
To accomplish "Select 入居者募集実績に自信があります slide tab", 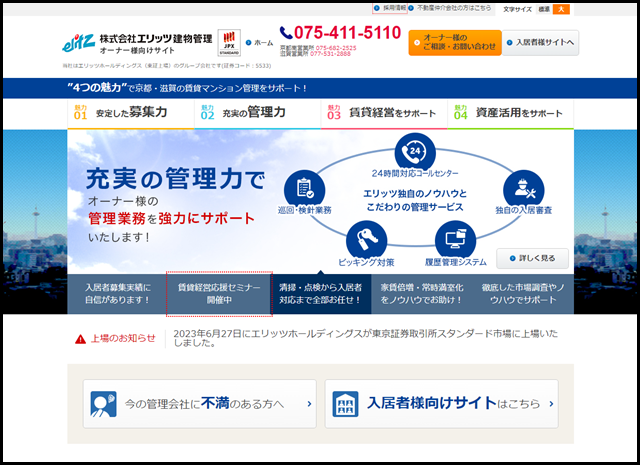I will coord(118,294).
